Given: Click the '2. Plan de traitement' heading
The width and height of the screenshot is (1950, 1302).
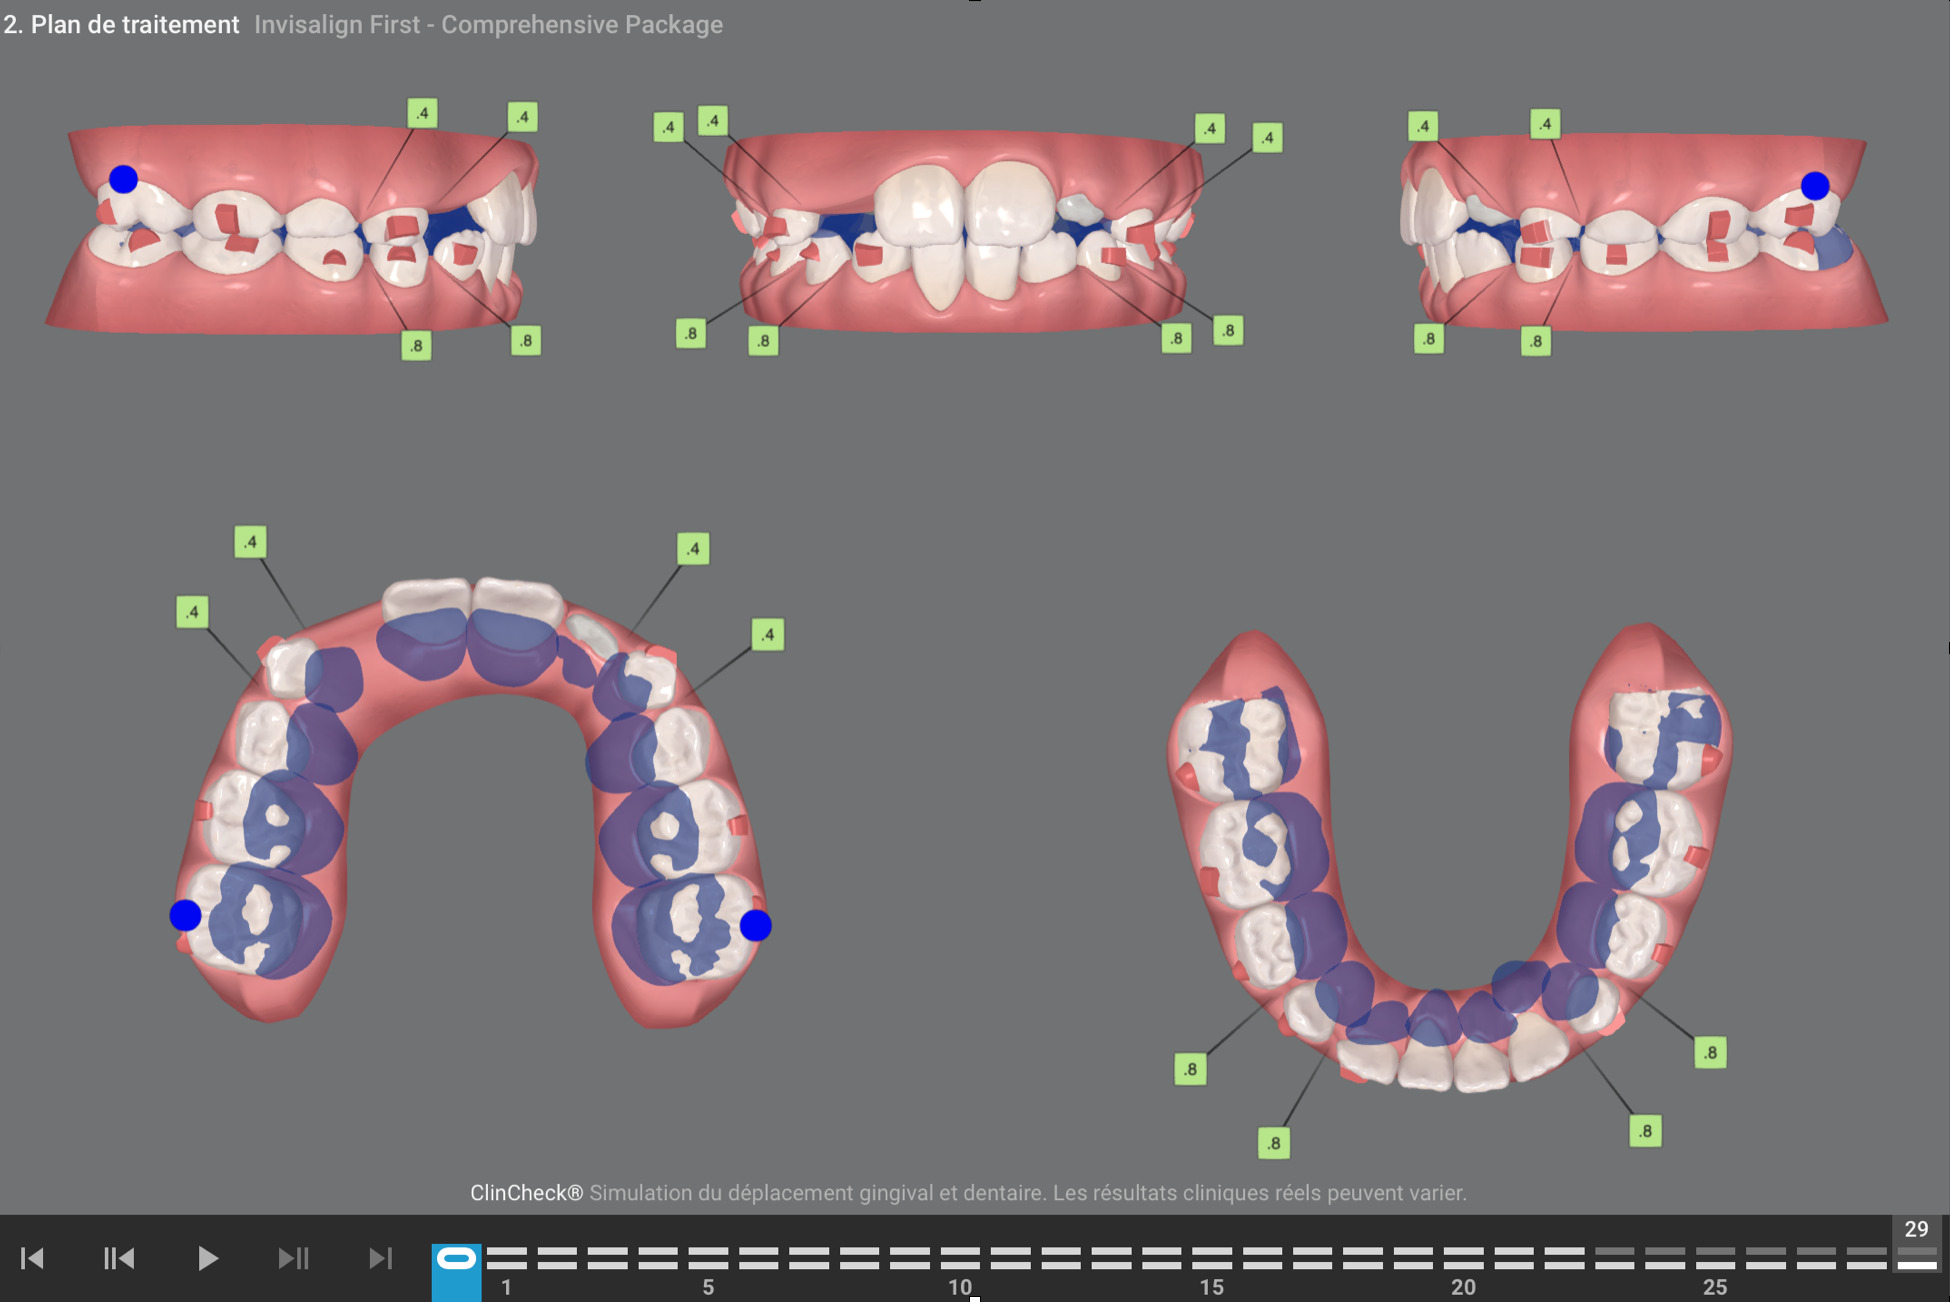Looking at the screenshot, I should coord(121,25).
